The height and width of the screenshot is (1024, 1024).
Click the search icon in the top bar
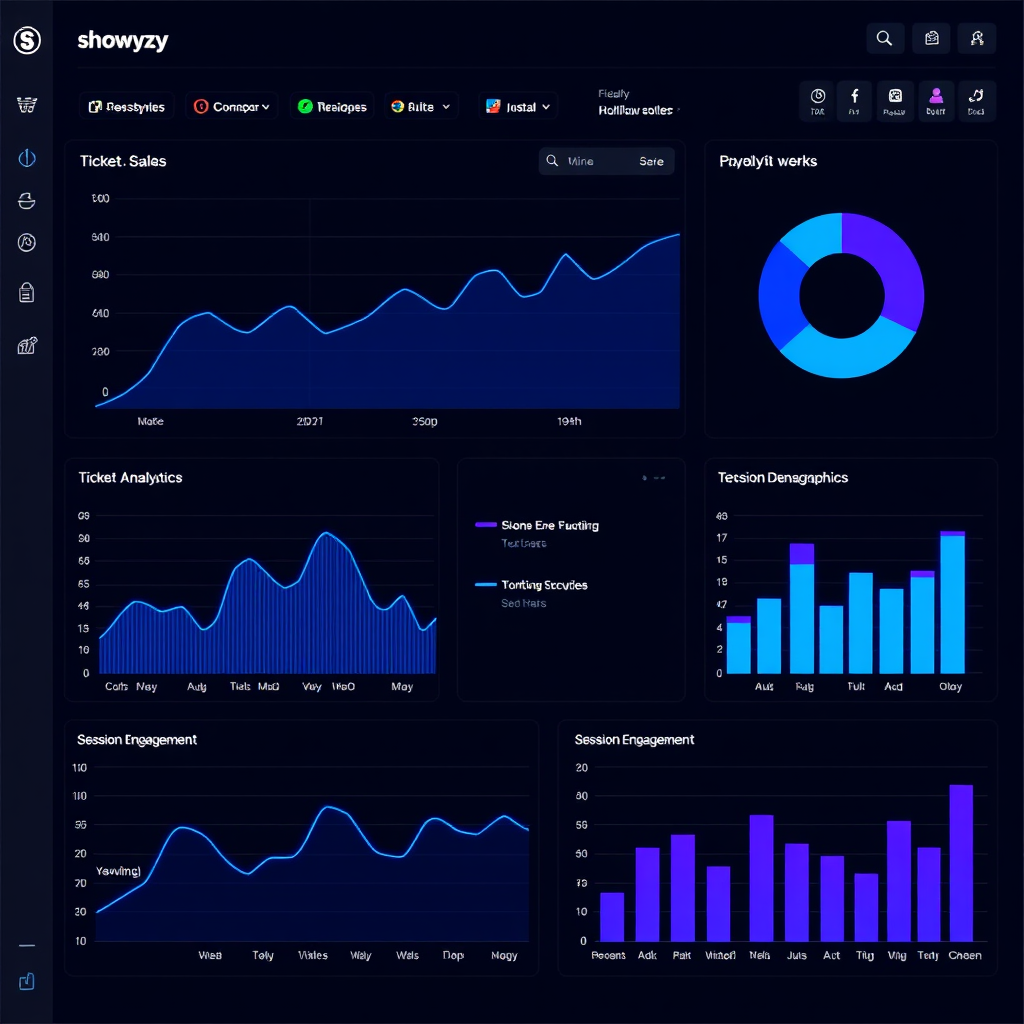[884, 38]
